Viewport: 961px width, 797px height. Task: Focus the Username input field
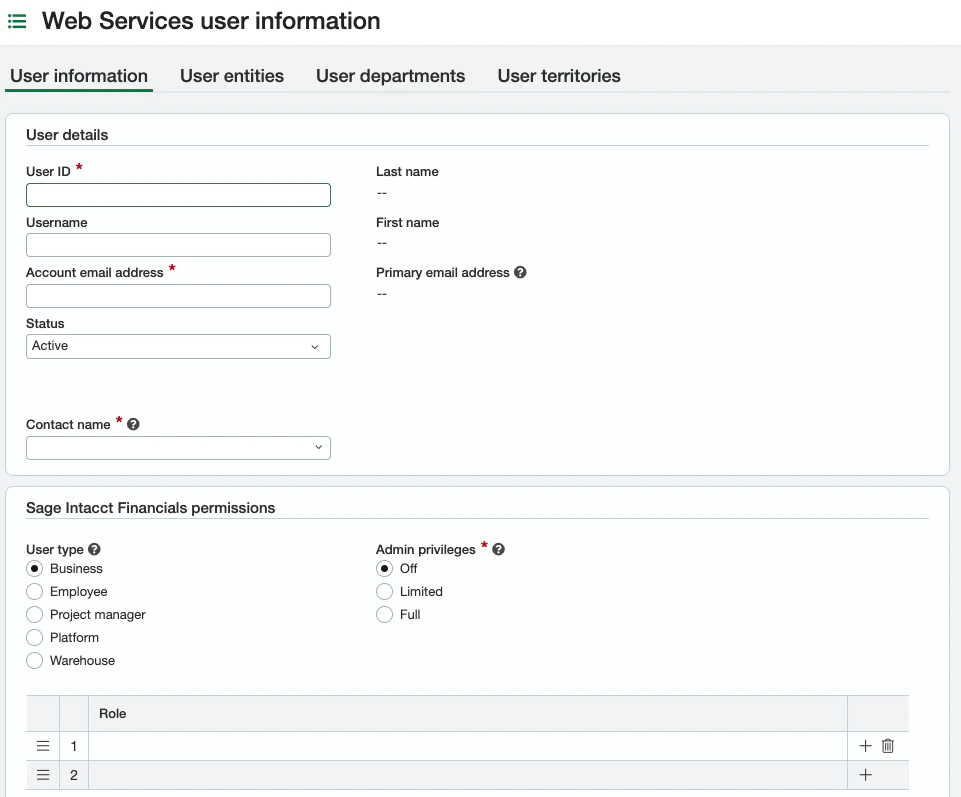178,245
